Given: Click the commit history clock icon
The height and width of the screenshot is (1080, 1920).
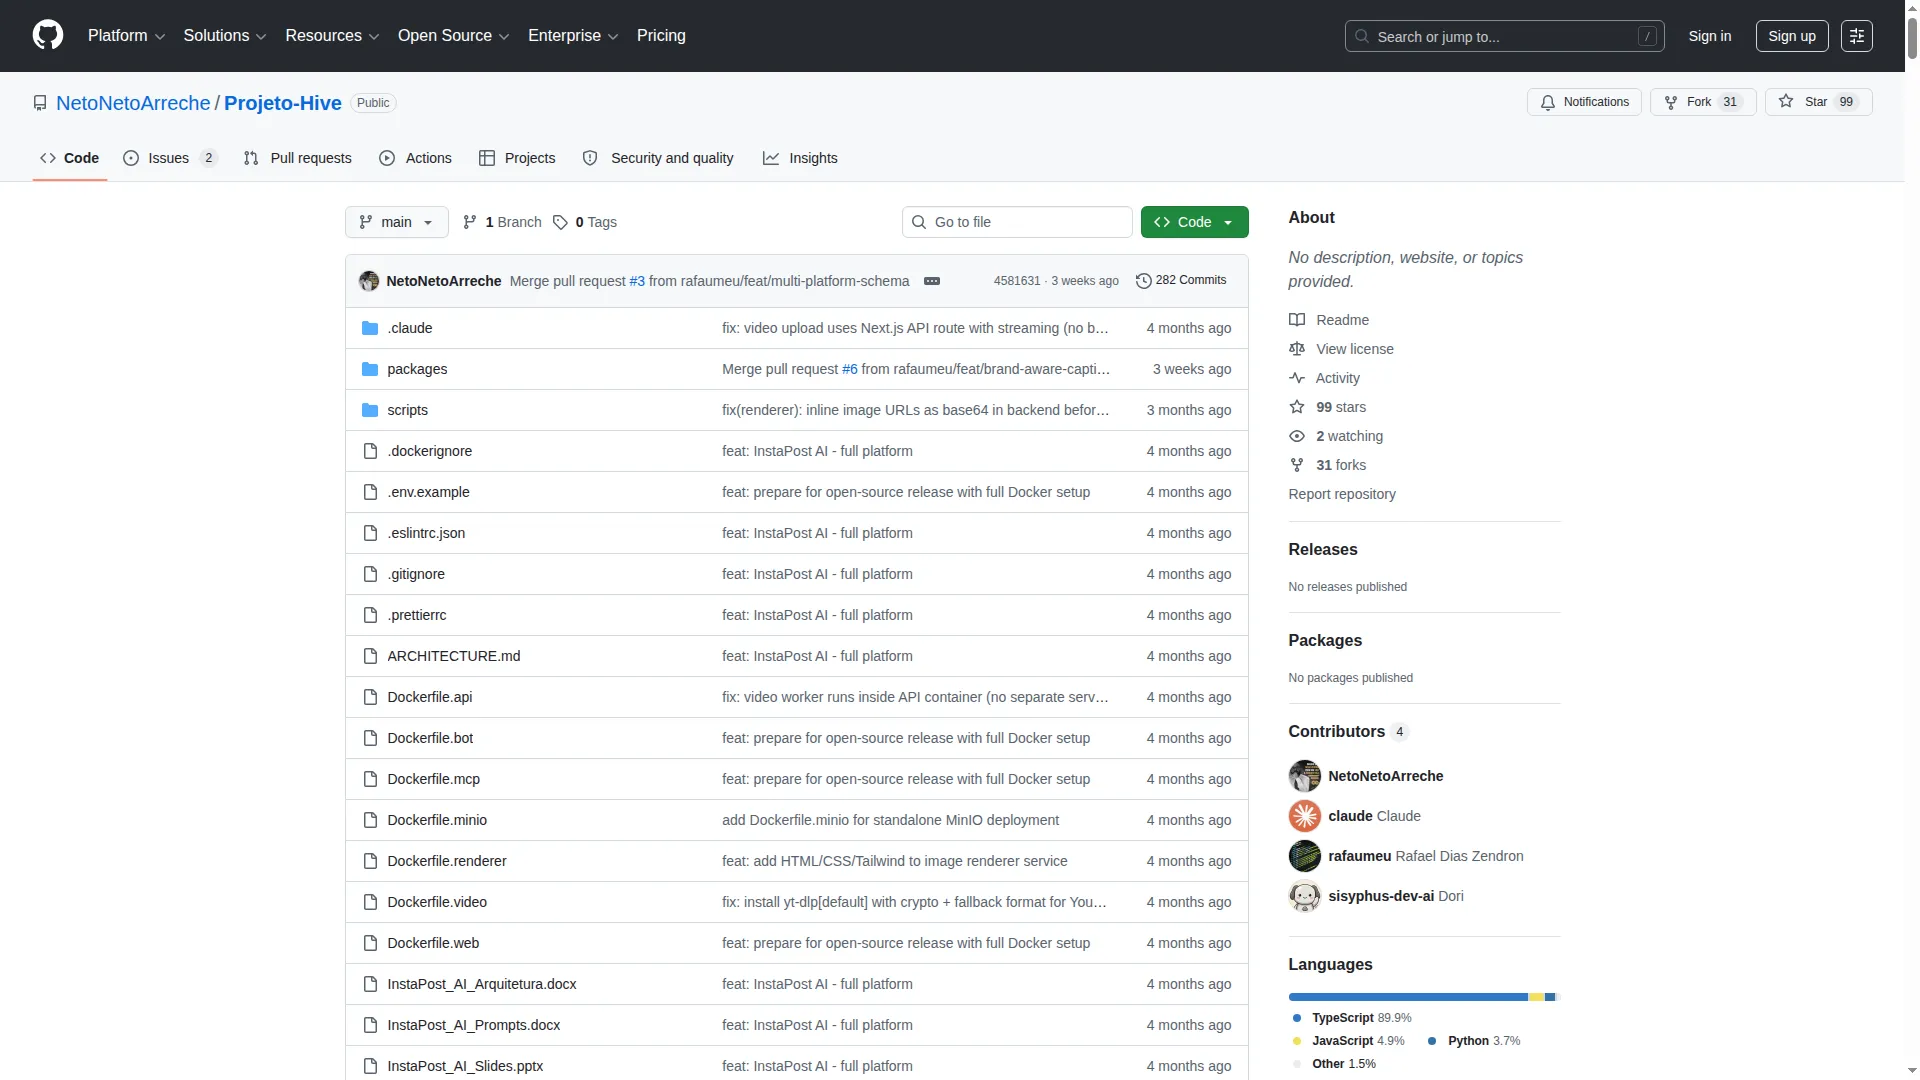Looking at the screenshot, I should [x=1143, y=281].
